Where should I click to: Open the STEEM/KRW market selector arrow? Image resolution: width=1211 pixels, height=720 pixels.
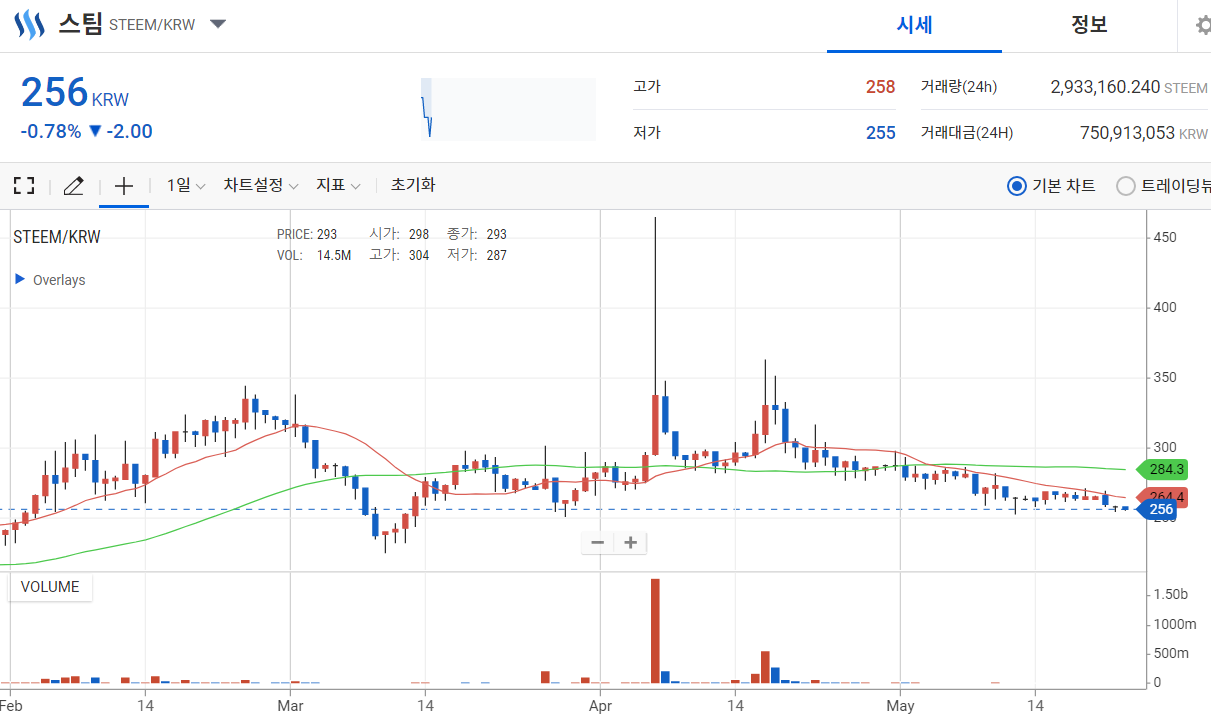(x=218, y=24)
